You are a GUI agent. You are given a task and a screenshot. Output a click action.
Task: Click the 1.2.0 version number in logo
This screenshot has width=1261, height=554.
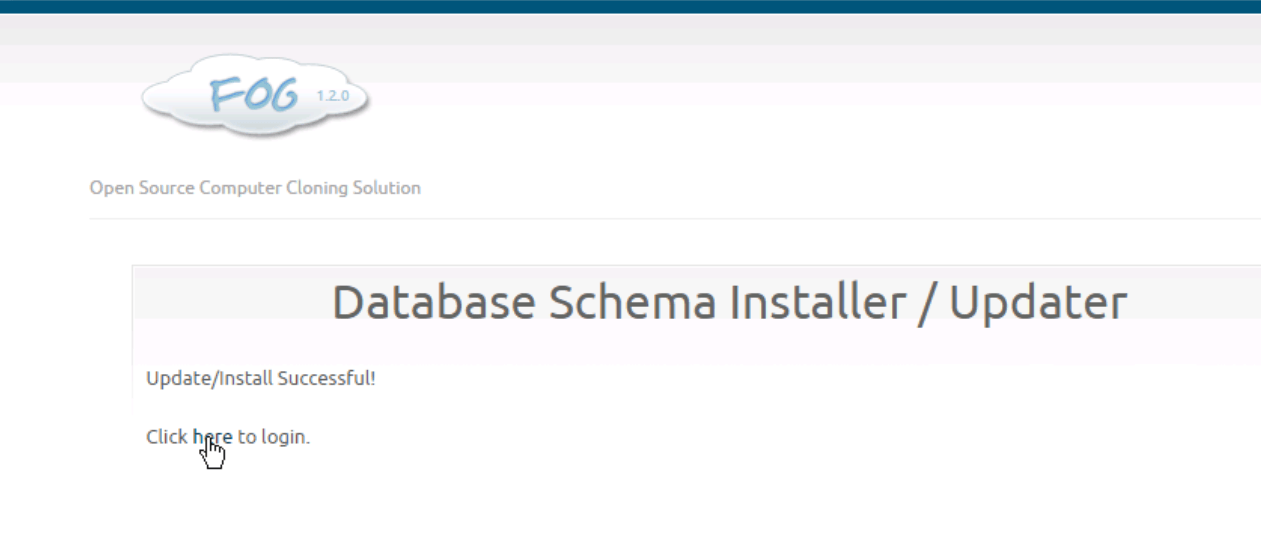331,96
